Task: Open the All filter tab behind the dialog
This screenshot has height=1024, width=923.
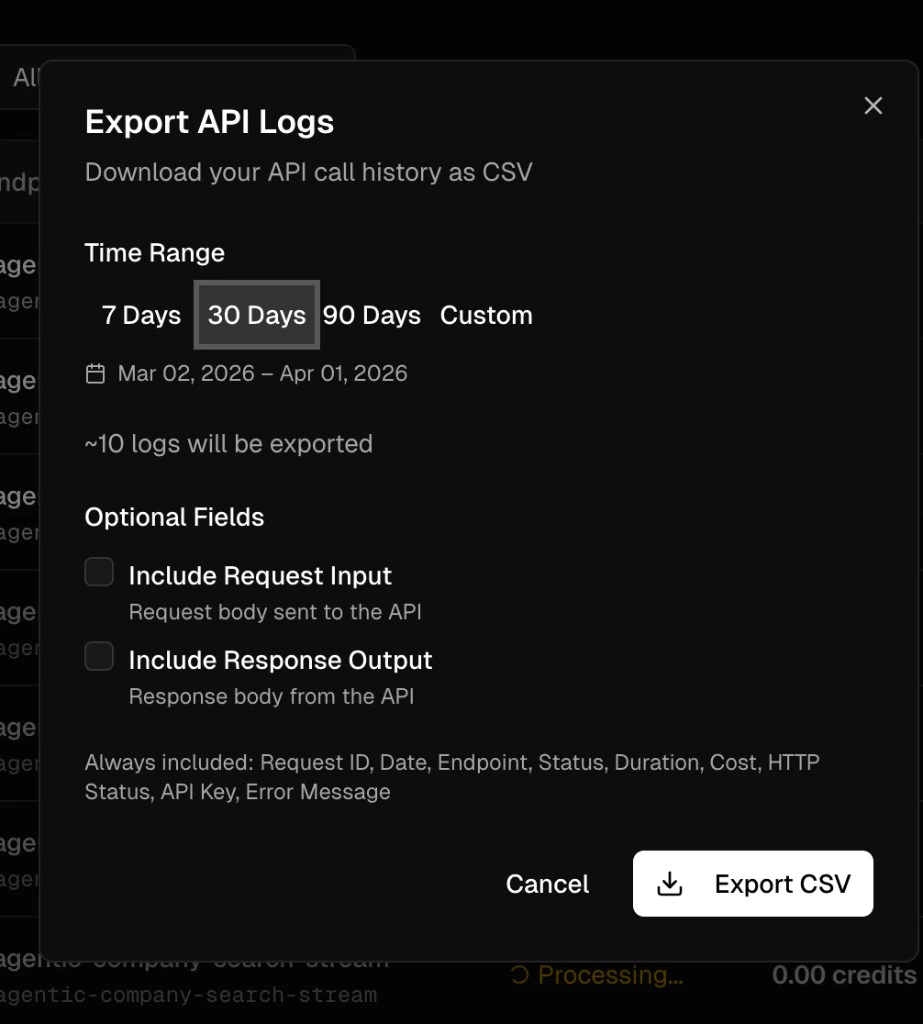Action: pyautogui.click(x=25, y=77)
